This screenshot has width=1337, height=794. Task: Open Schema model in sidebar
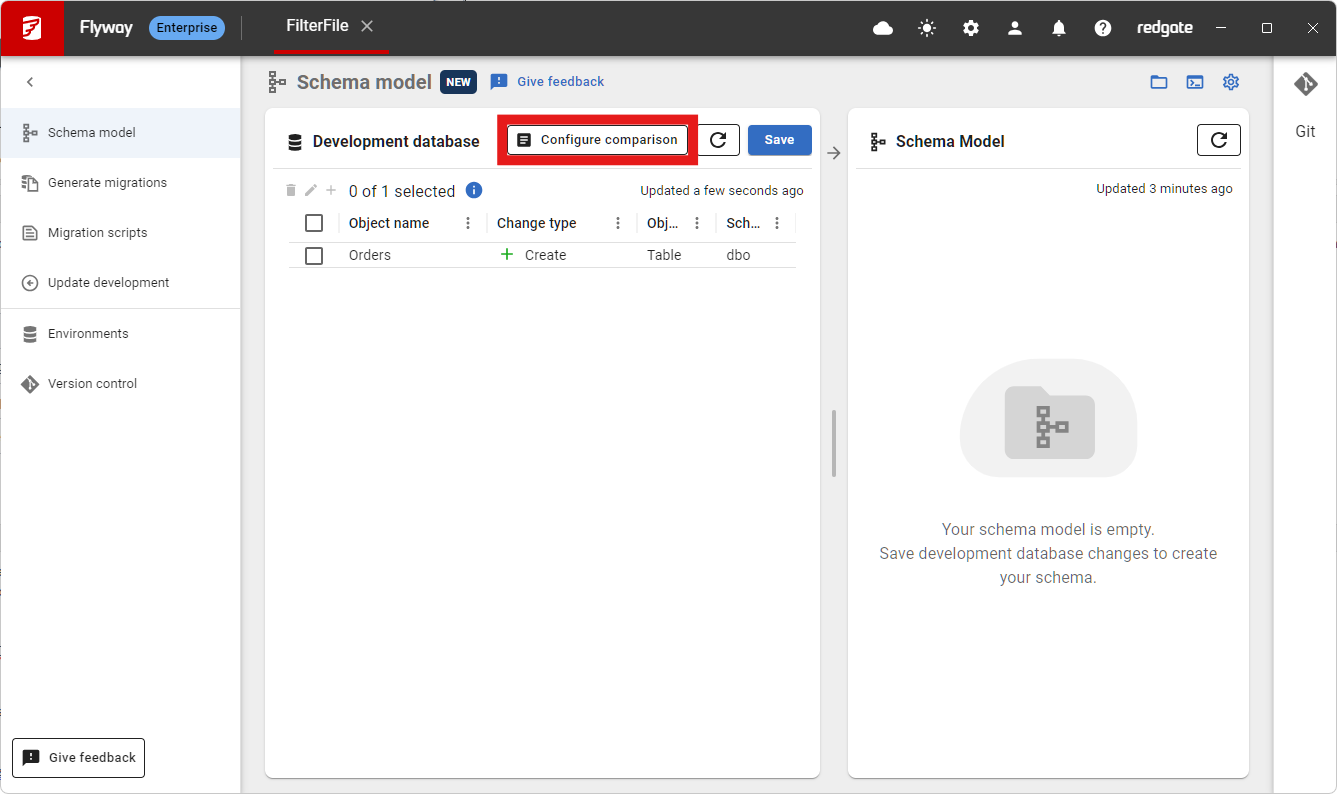tap(120, 133)
